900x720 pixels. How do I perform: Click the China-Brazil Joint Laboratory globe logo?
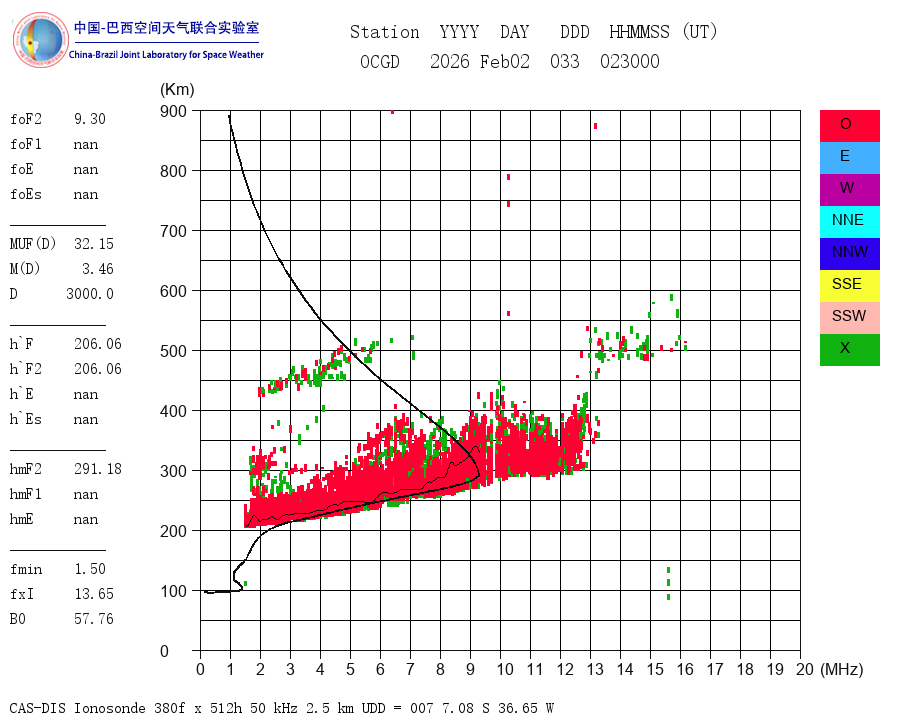coord(40,40)
